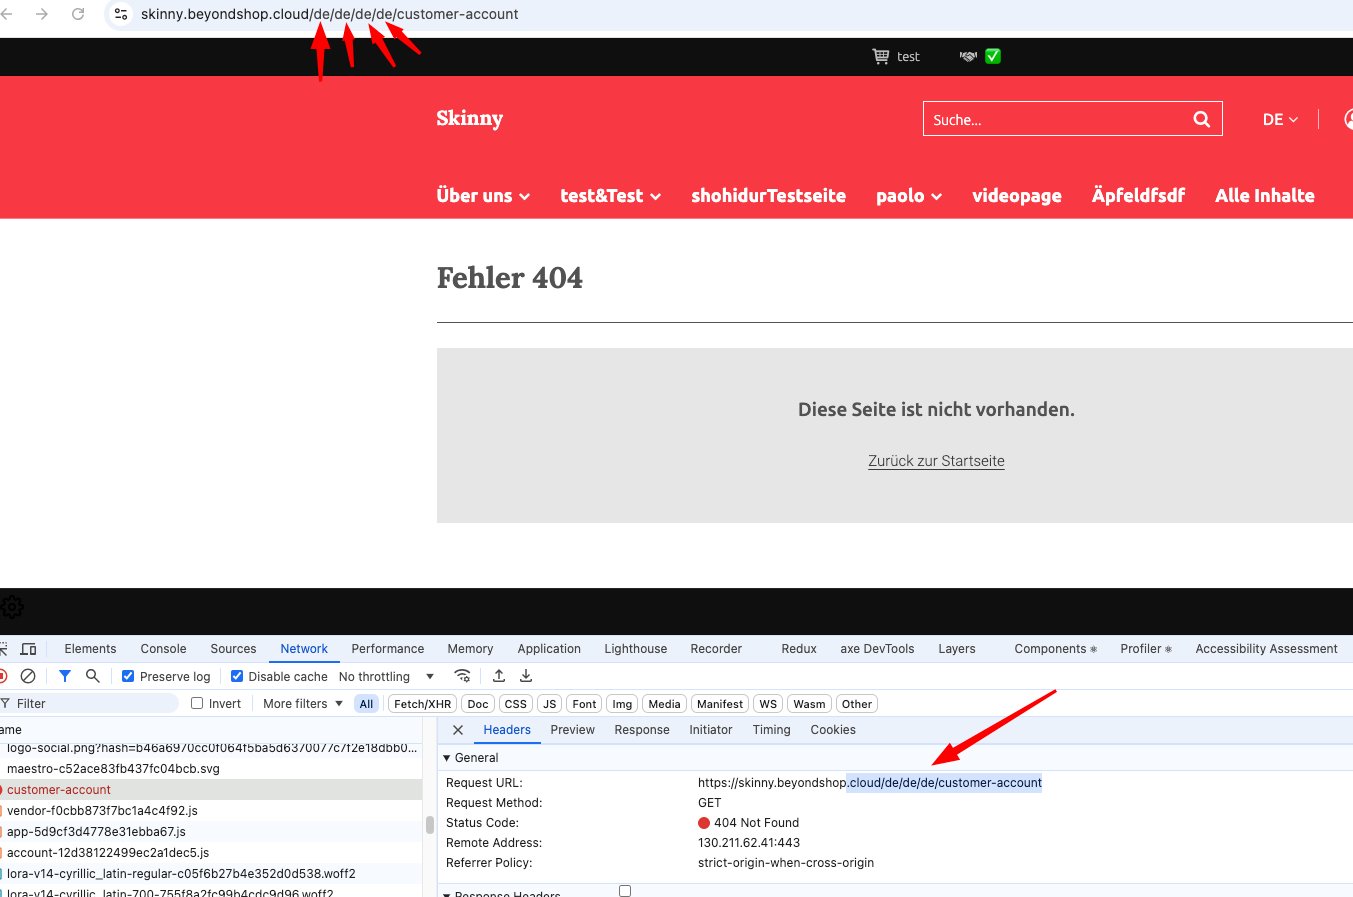Click the import HAR upload icon
Viewport: 1353px width, 897px height.
pyautogui.click(x=499, y=676)
